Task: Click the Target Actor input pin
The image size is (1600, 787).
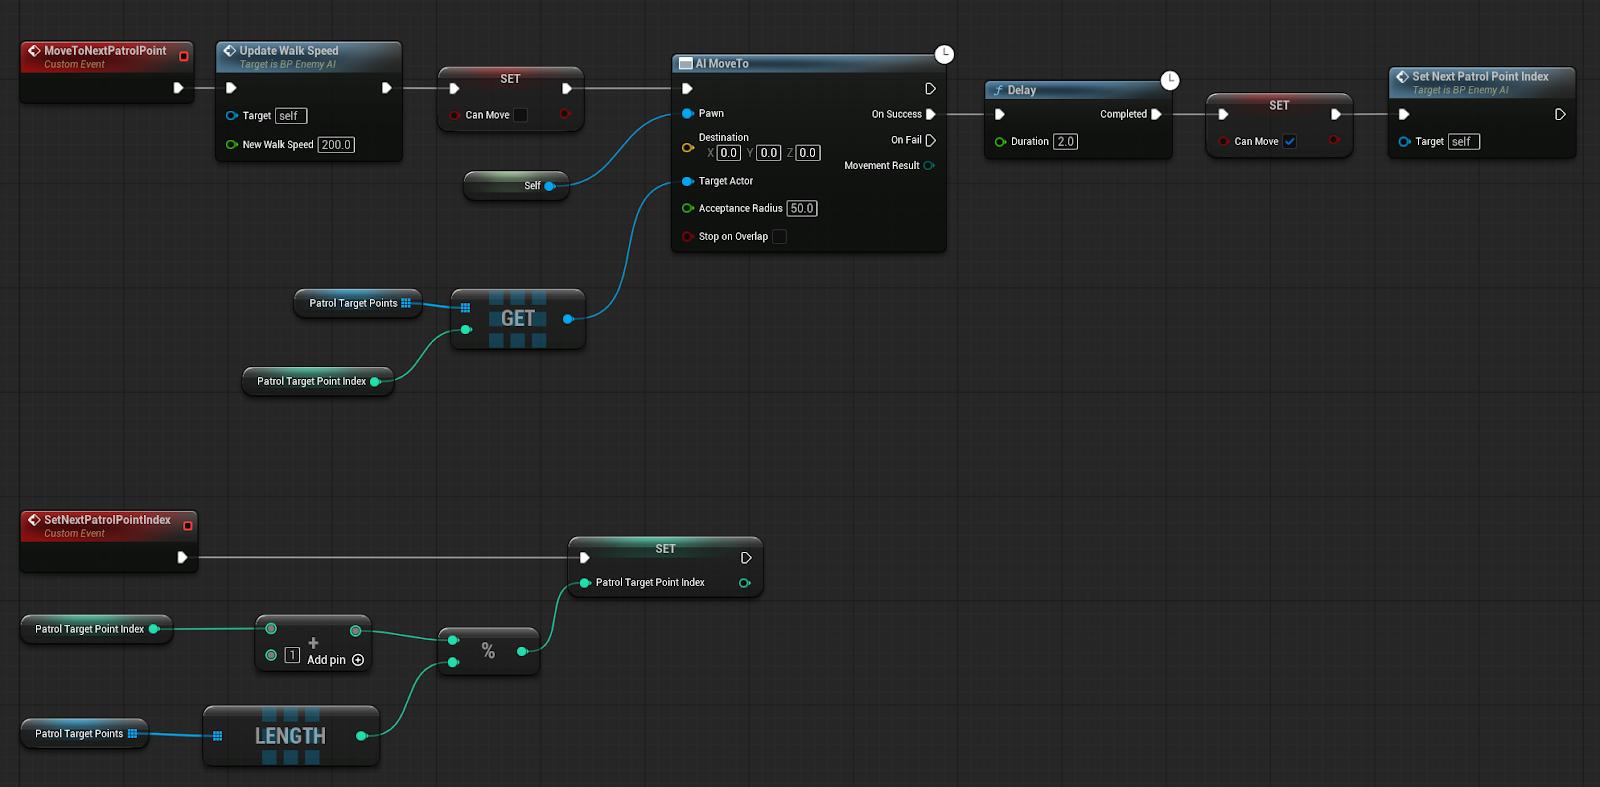Action: [x=688, y=182]
